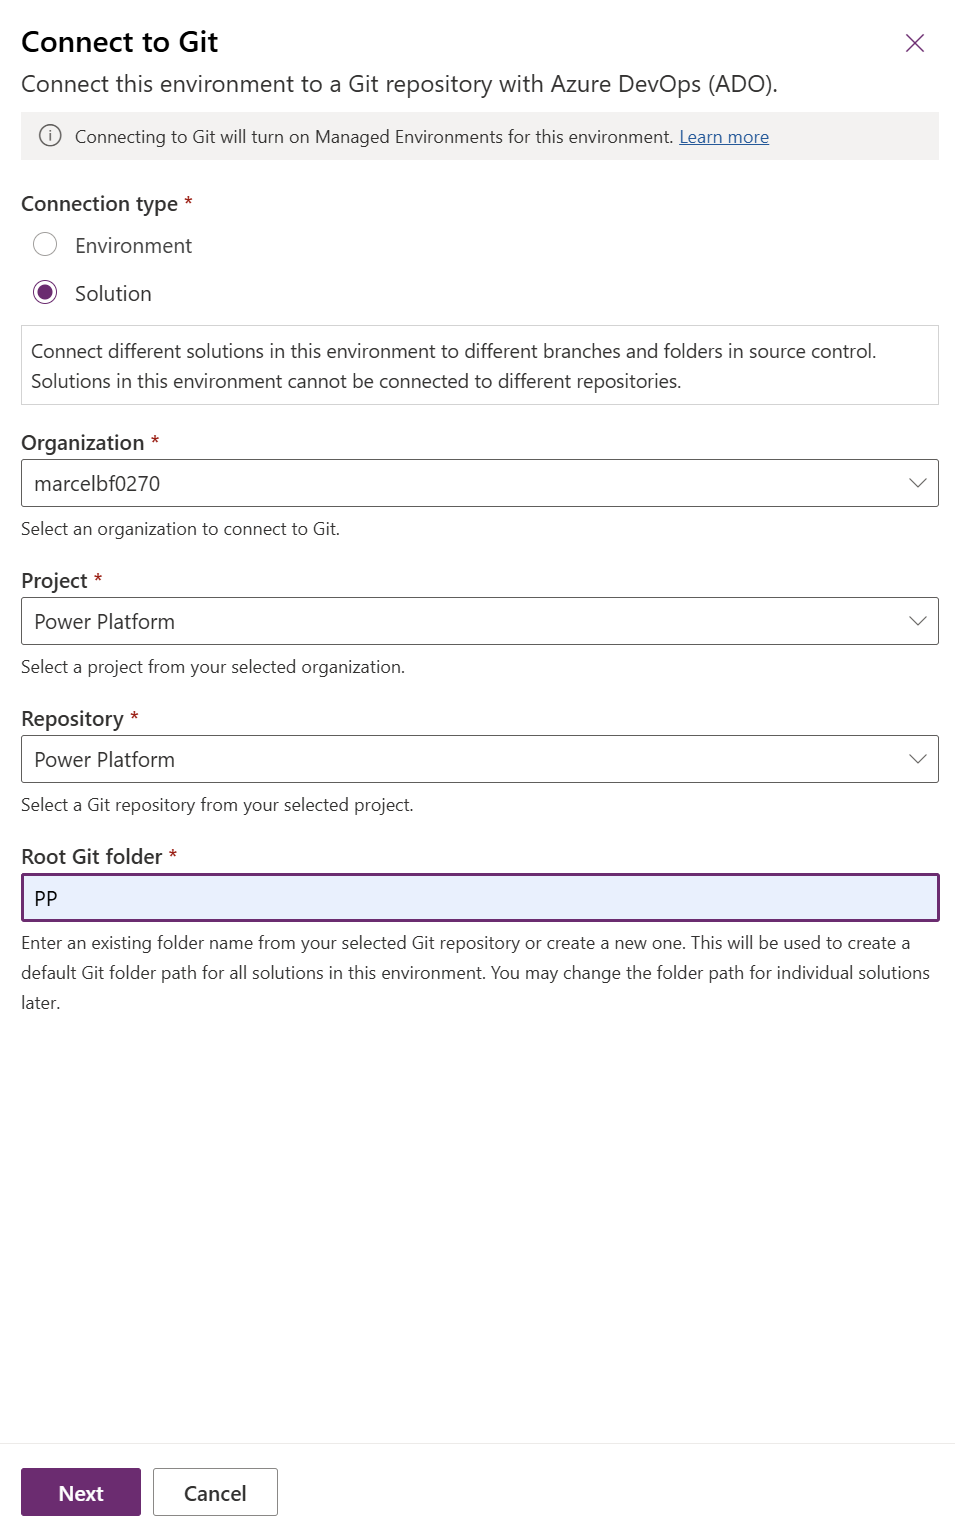
Task: Open the Organization dropdown chevron
Action: tap(917, 483)
